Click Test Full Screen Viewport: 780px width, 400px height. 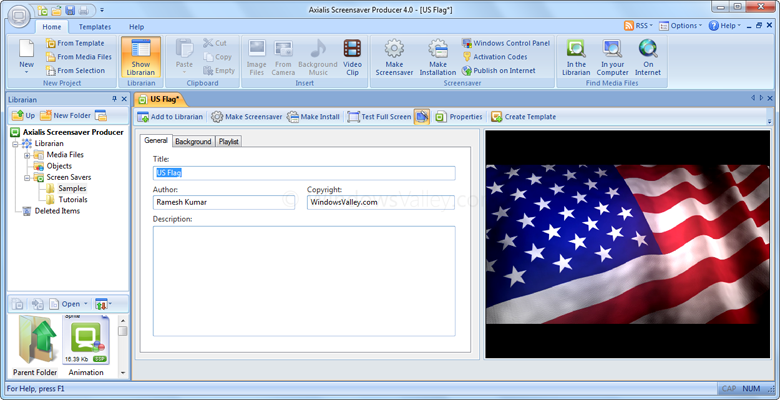(x=380, y=117)
